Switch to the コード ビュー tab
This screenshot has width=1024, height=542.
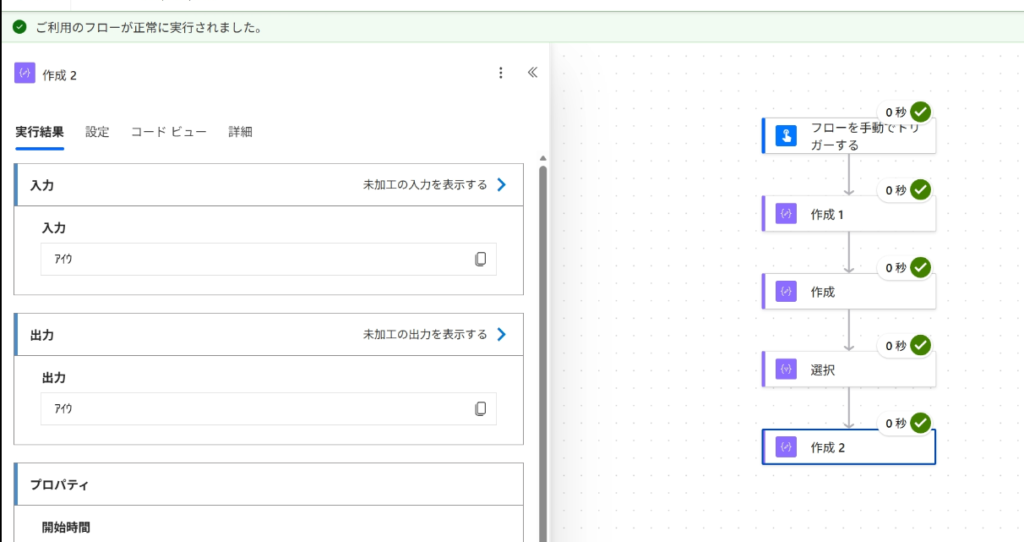169,132
